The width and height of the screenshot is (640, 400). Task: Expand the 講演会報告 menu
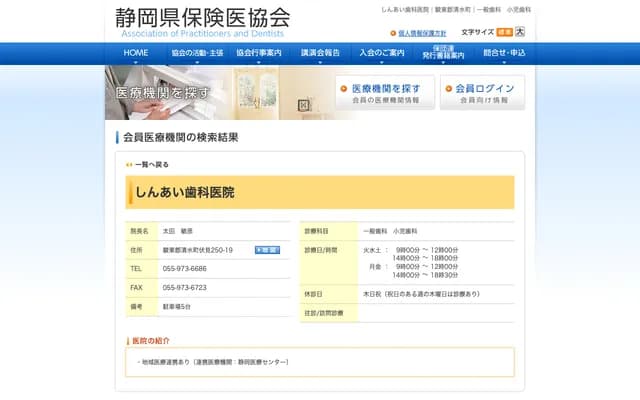coord(320,53)
